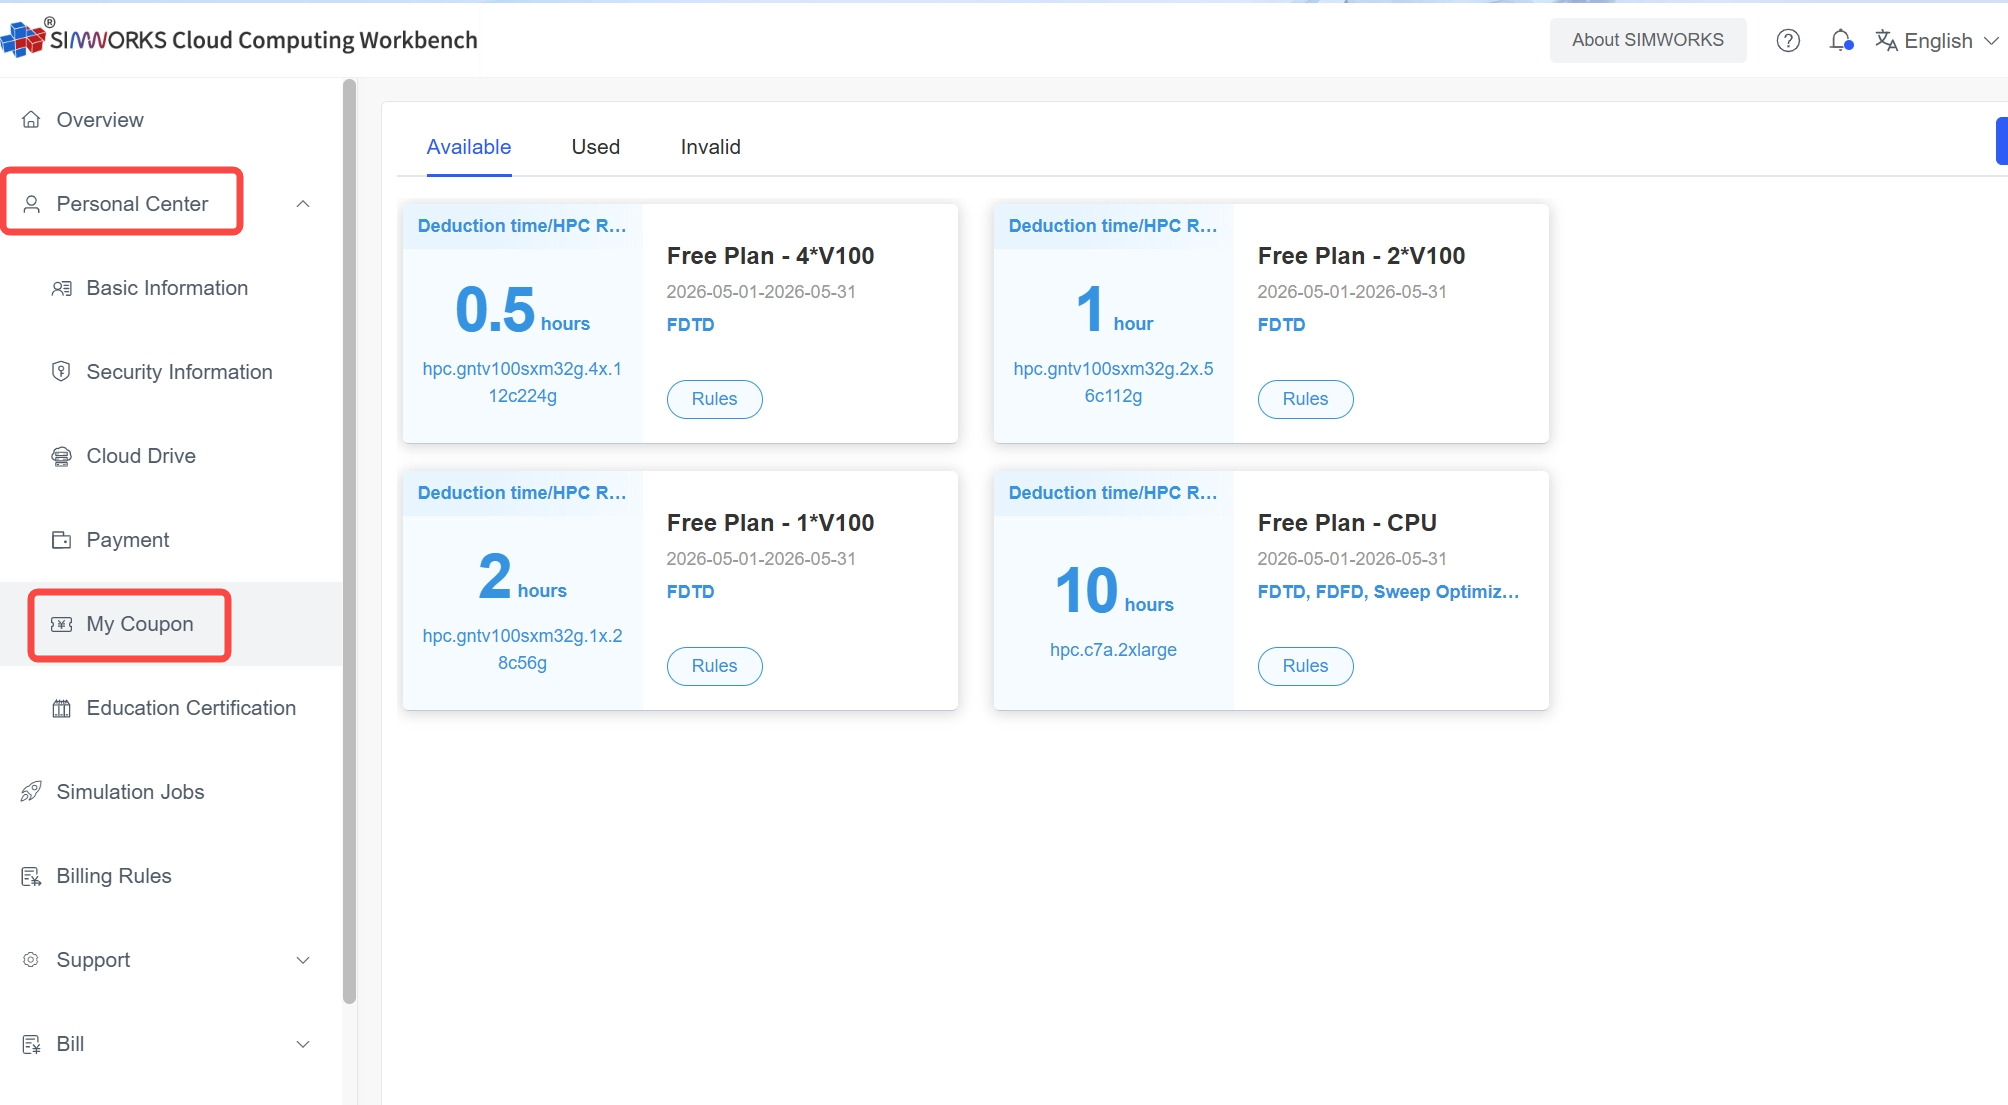Click the 4*V100 card's Deduction time header
The image size is (2008, 1105).
click(522, 226)
